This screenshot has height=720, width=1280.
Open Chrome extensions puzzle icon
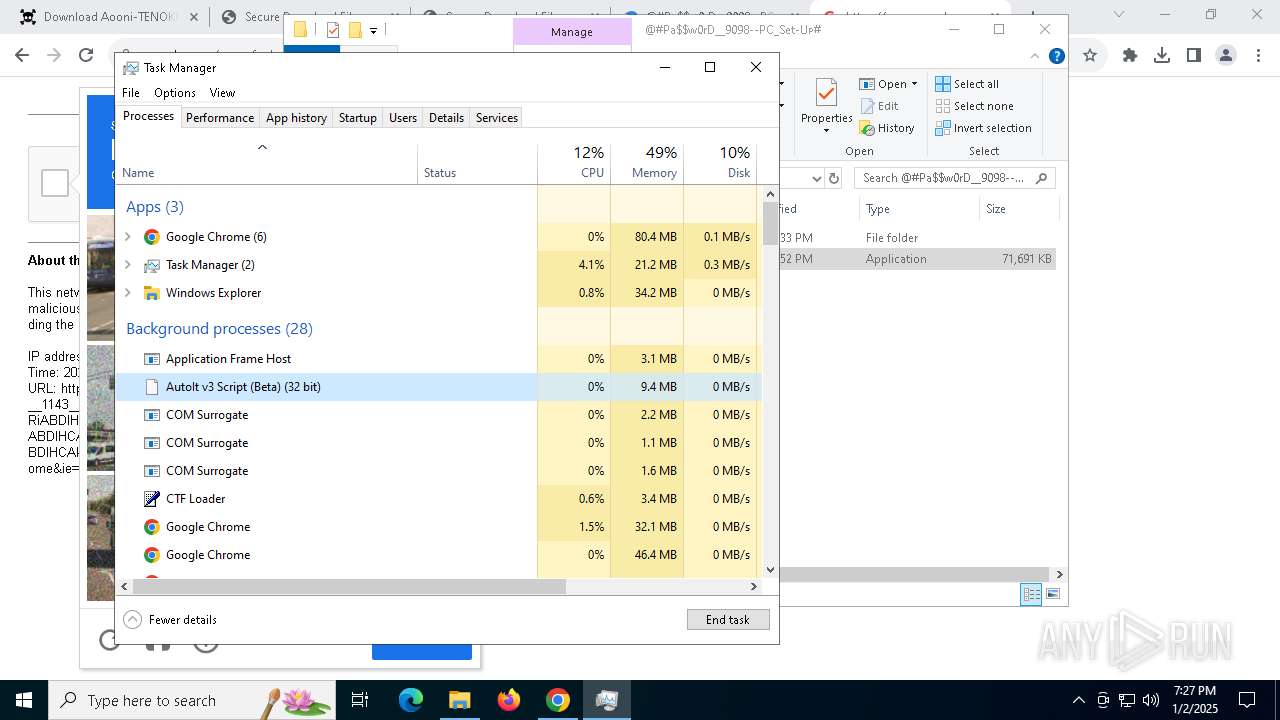pos(1130,56)
